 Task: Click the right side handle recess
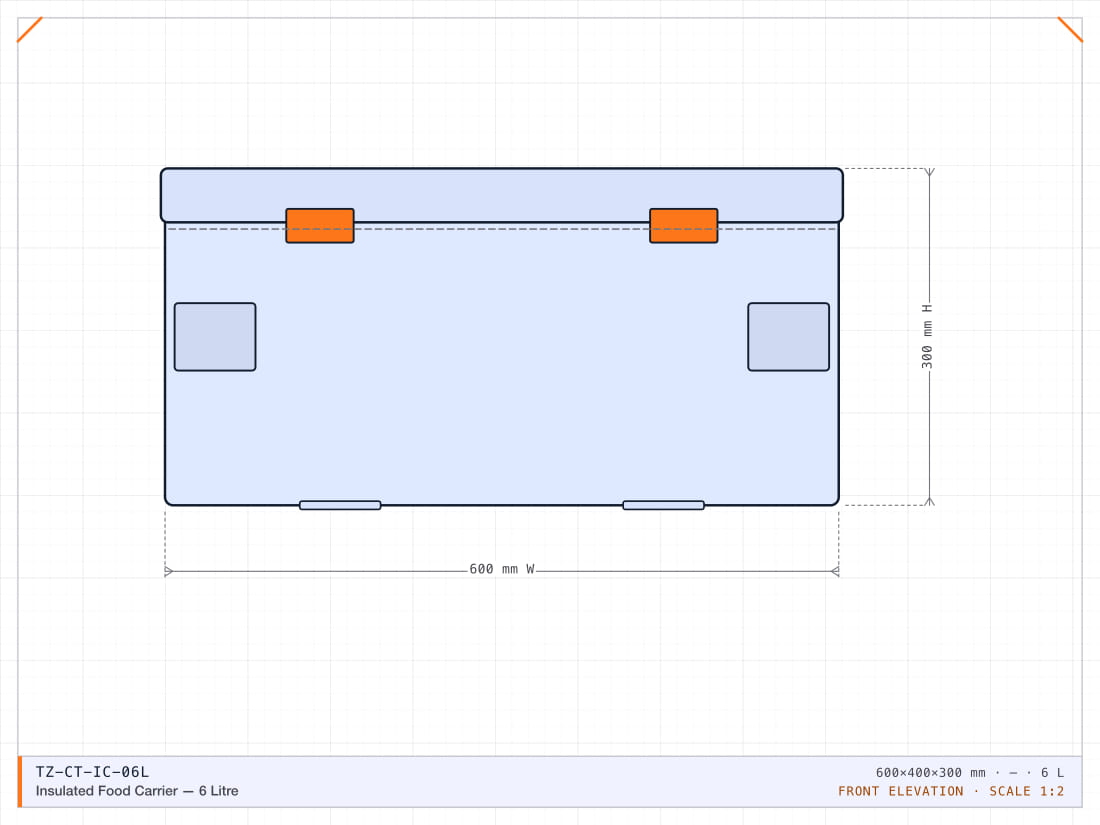789,337
